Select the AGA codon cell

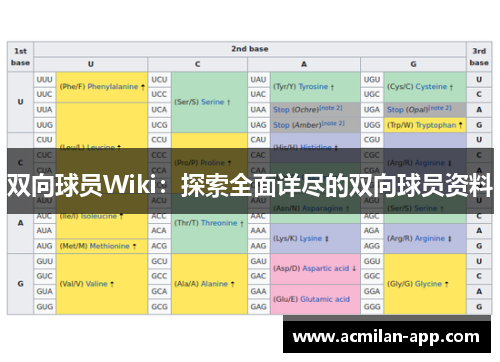[x=372, y=231]
